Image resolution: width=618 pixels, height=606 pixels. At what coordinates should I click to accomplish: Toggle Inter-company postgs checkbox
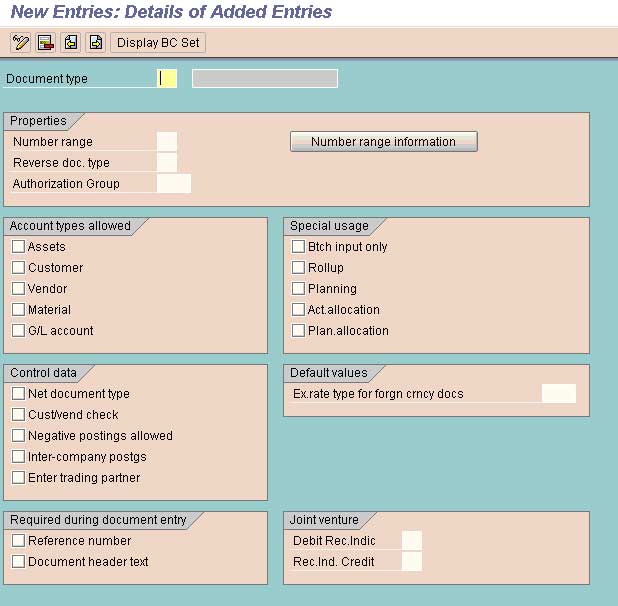[x=18, y=457]
